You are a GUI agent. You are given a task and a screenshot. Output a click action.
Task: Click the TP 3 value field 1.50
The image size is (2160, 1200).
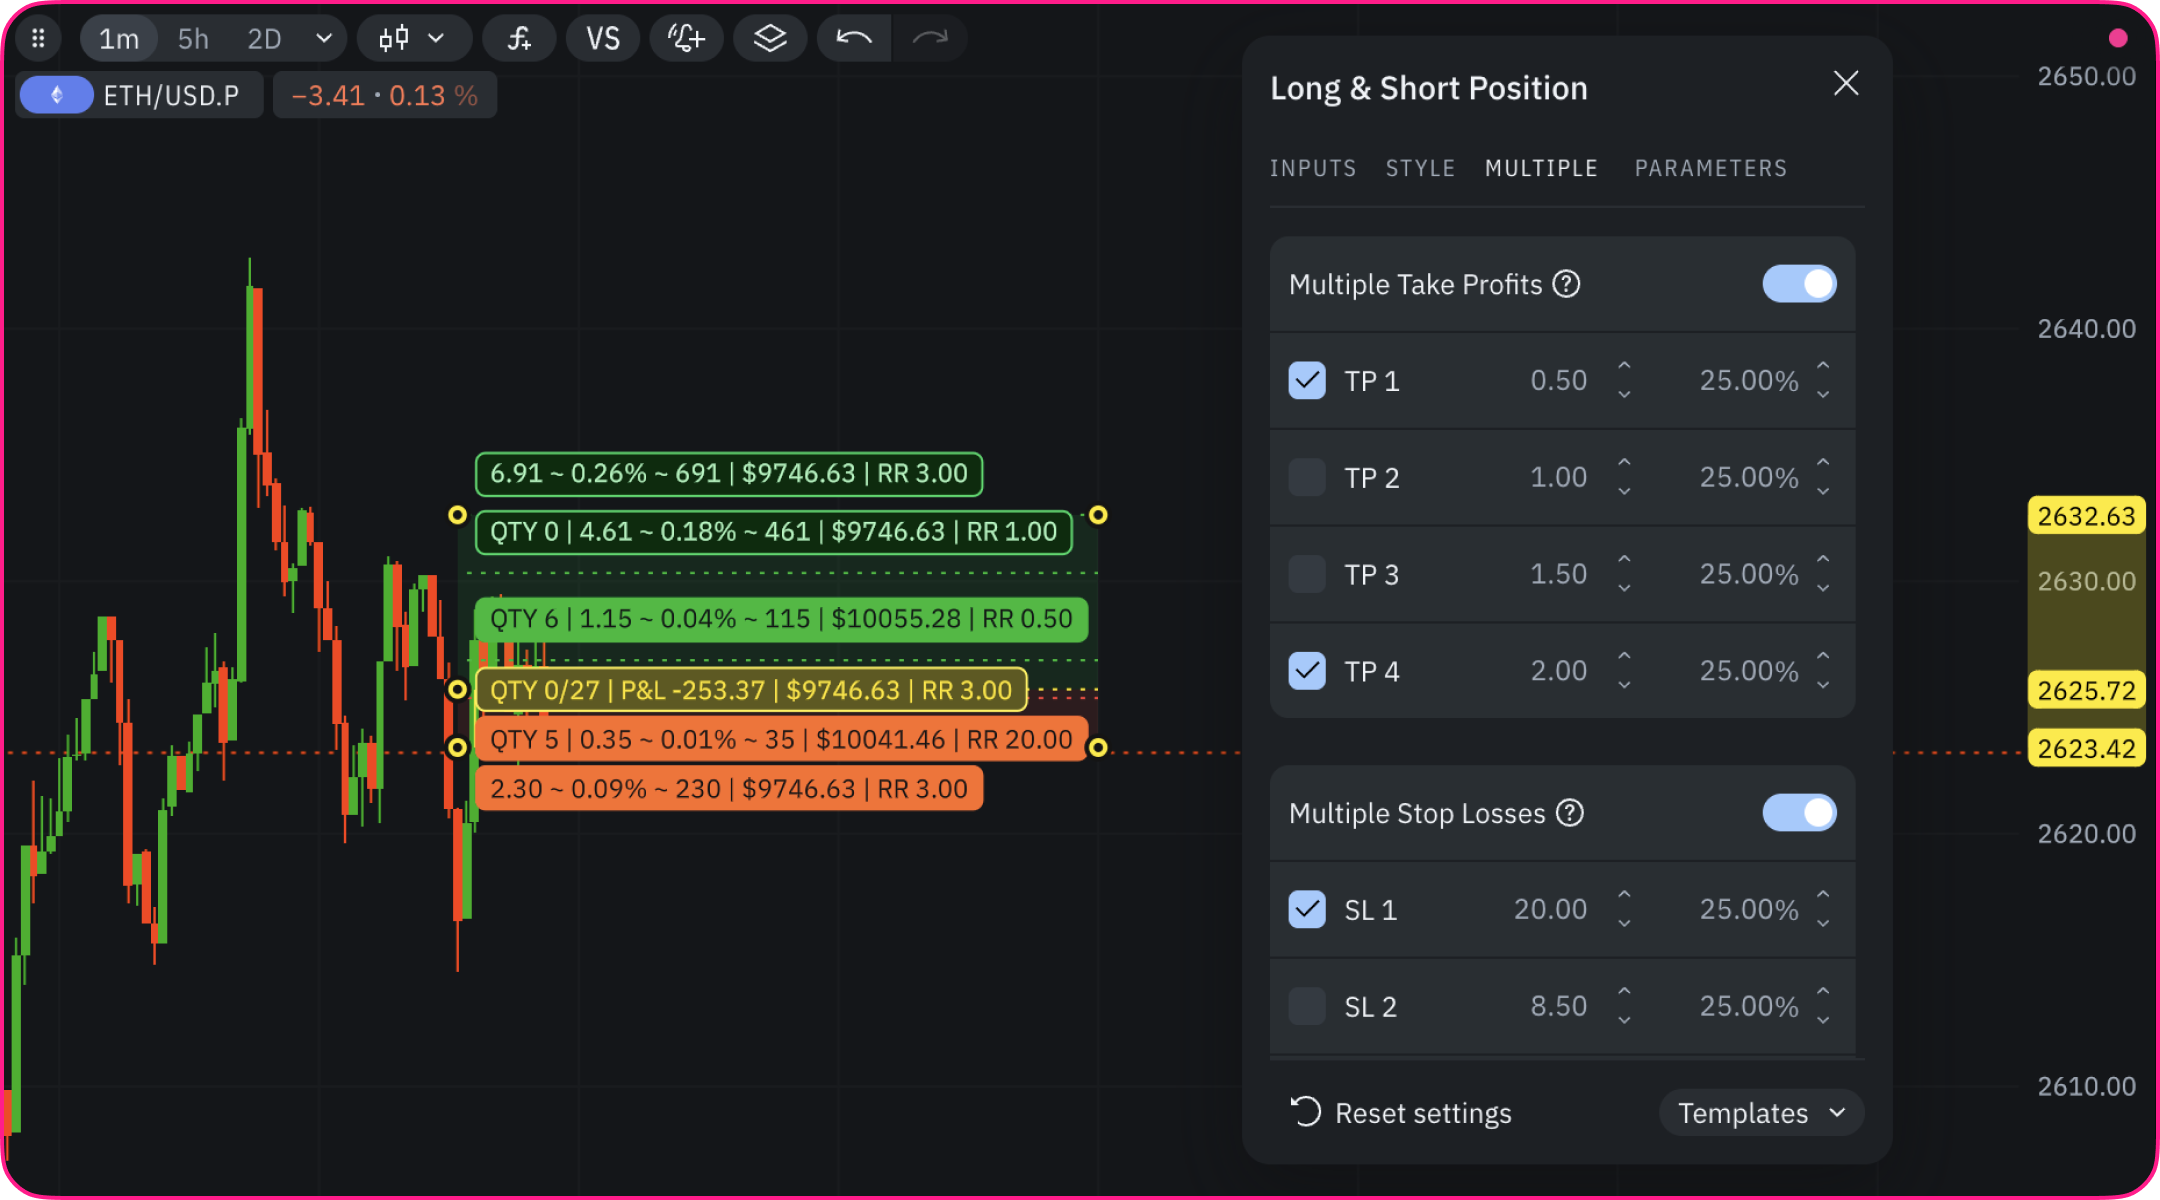click(x=1558, y=575)
